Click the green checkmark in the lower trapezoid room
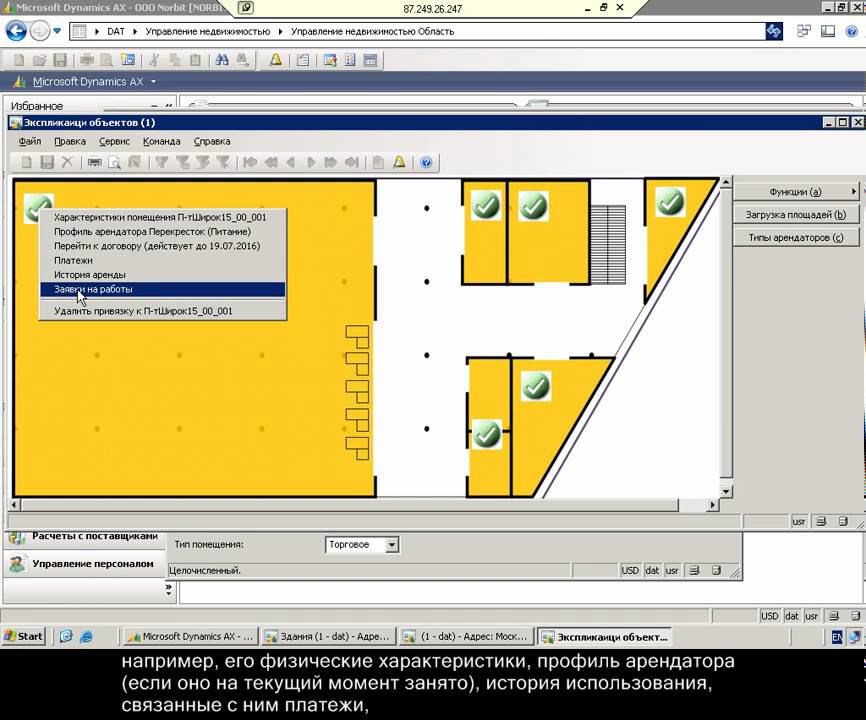Image resolution: width=866 pixels, height=720 pixels. point(536,385)
